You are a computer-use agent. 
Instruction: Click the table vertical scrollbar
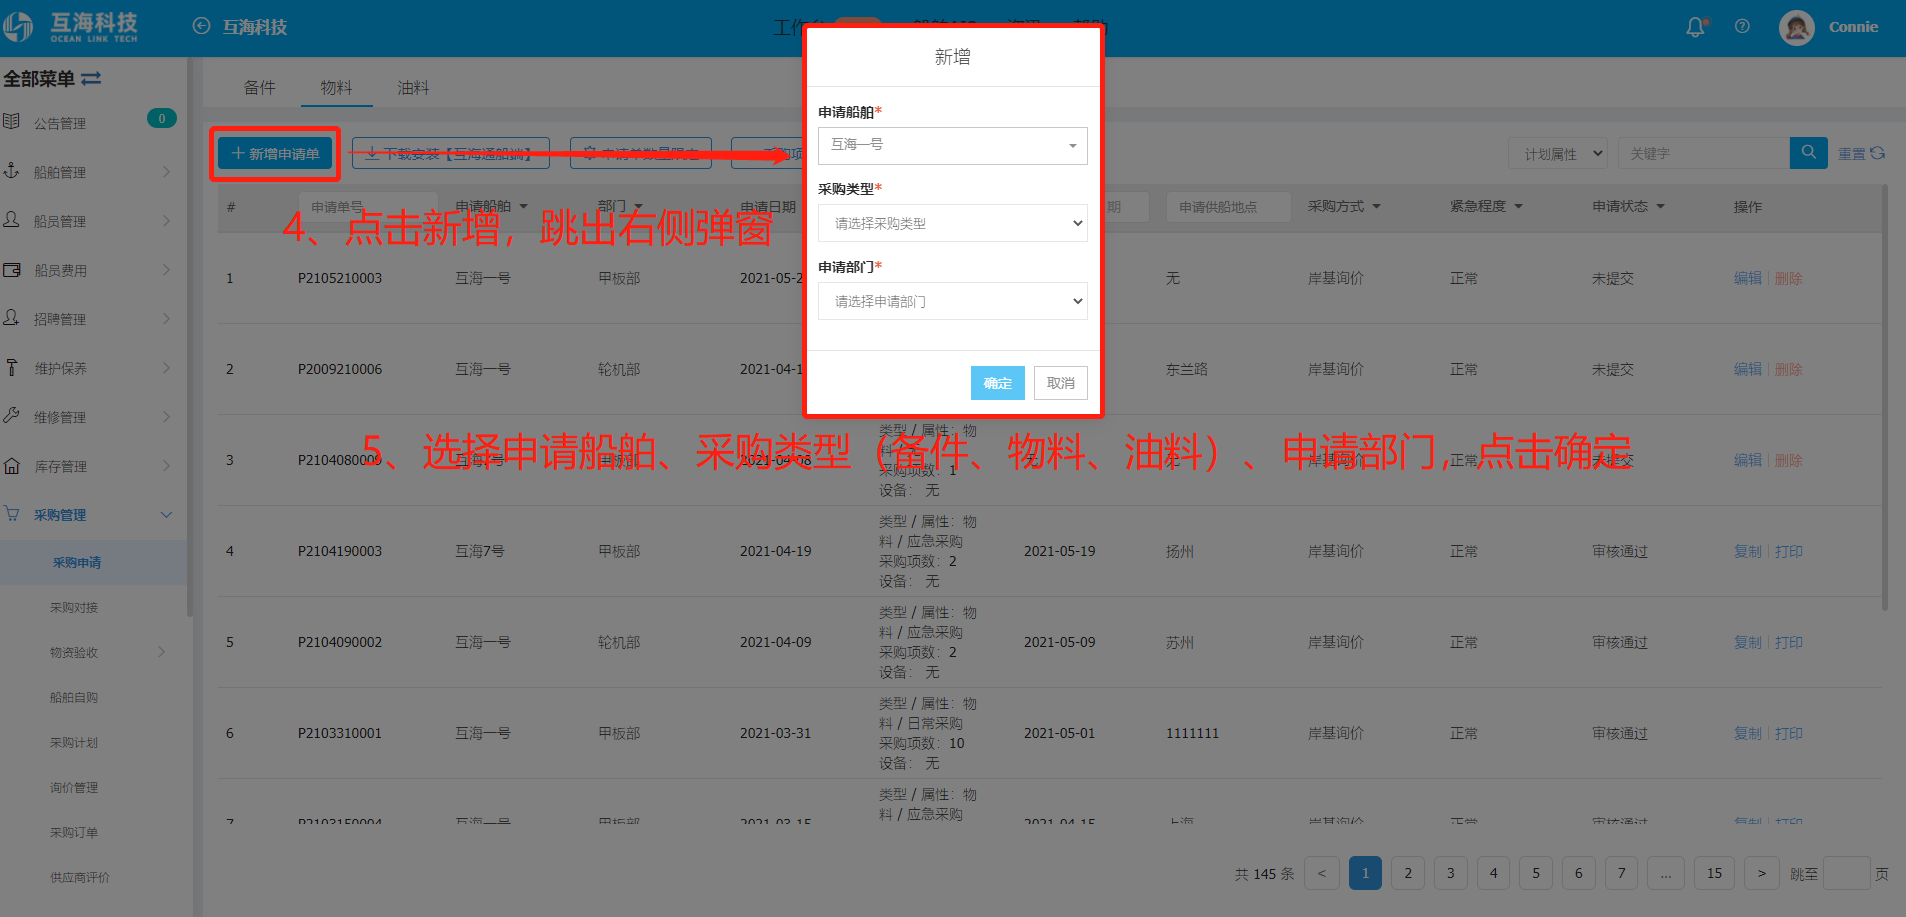1885,397
